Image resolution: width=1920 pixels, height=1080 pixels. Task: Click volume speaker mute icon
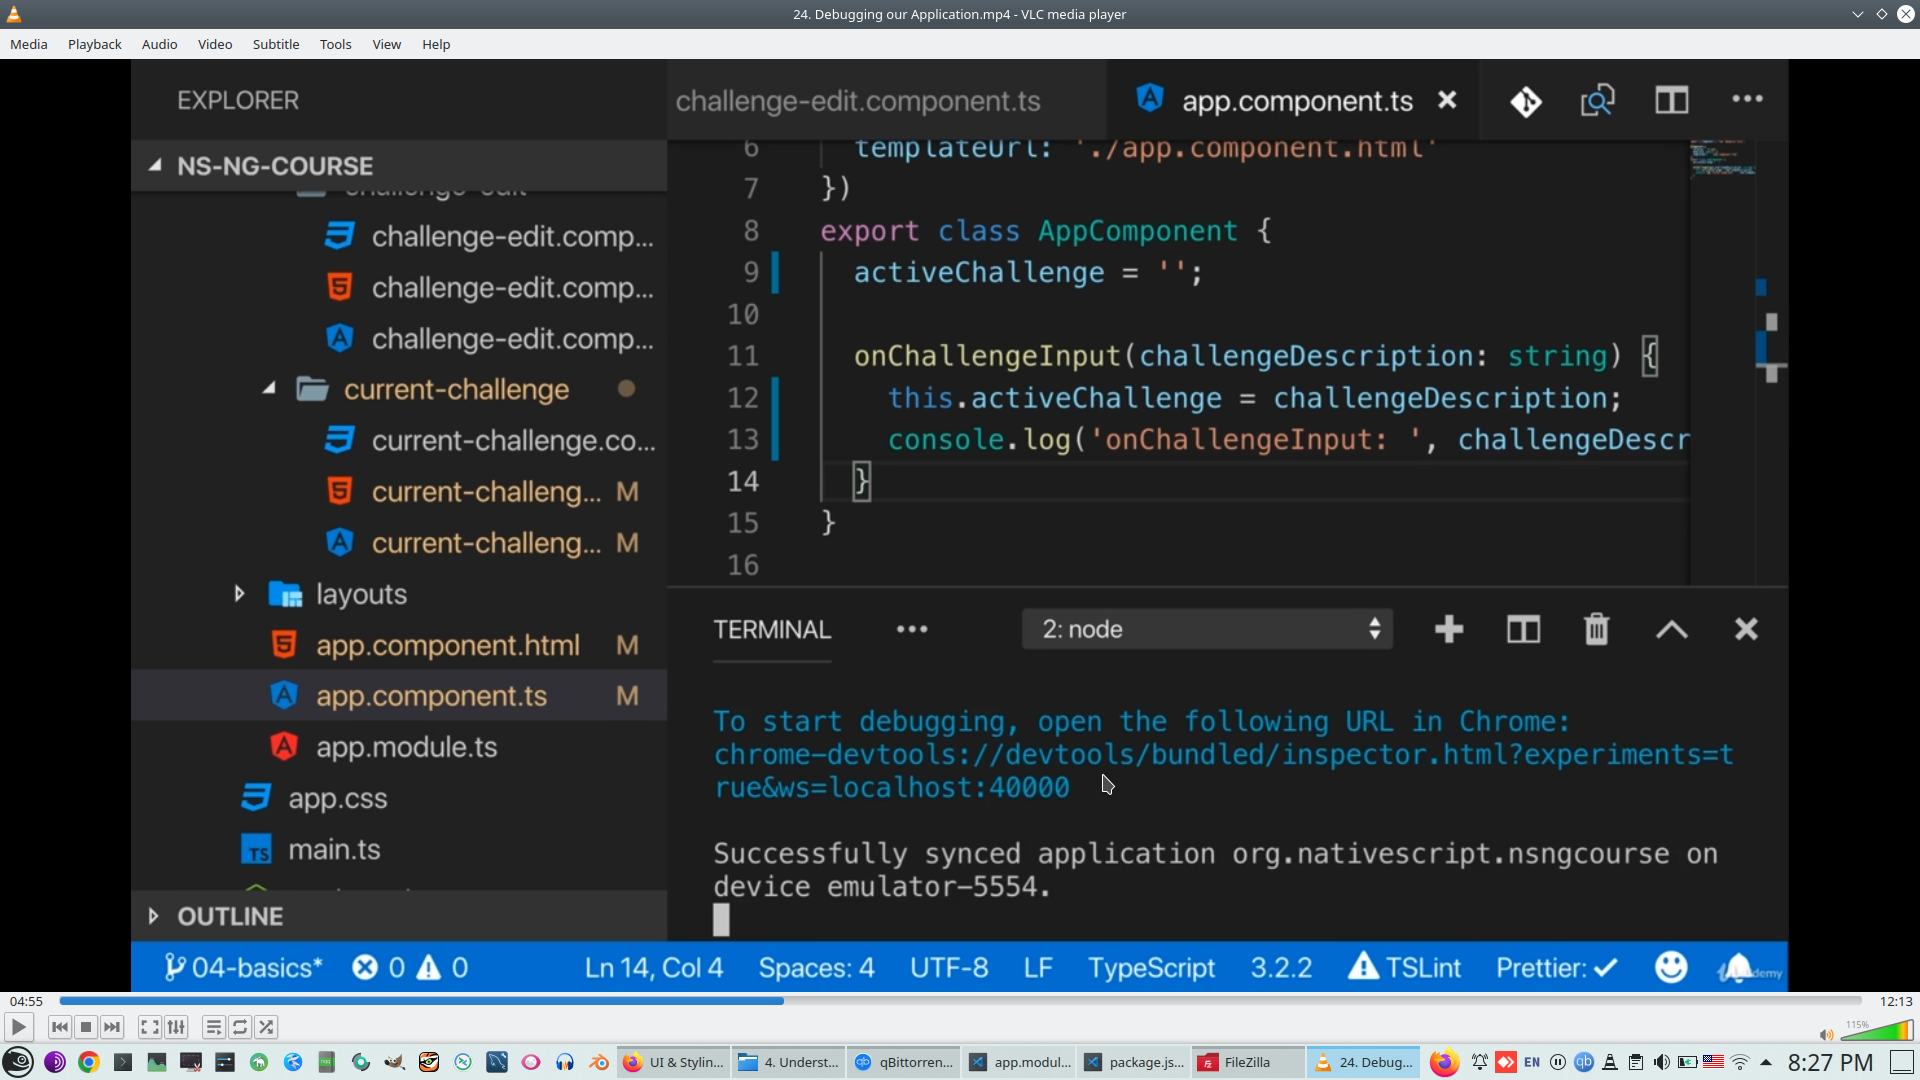[1826, 1034]
